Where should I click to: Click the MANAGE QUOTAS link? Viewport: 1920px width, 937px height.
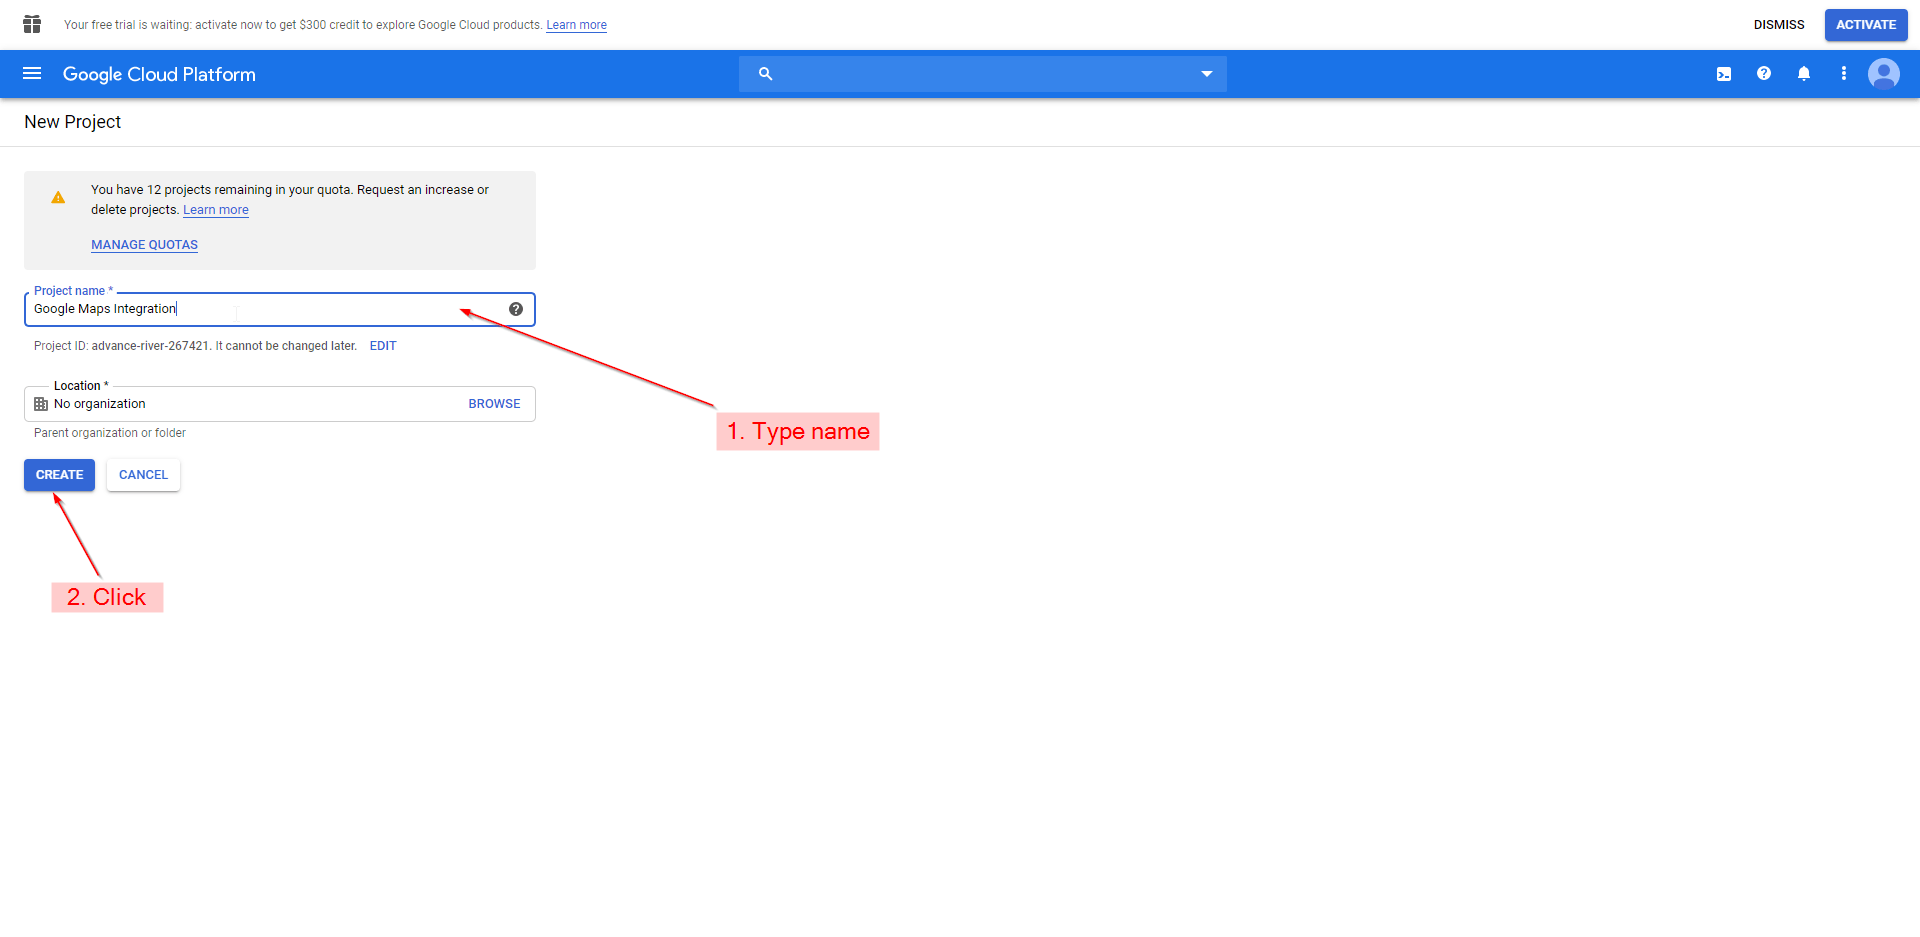[x=144, y=245]
